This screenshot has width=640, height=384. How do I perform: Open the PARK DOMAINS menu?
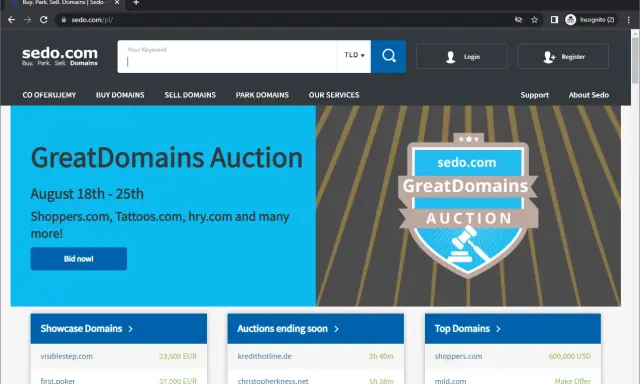pos(262,95)
